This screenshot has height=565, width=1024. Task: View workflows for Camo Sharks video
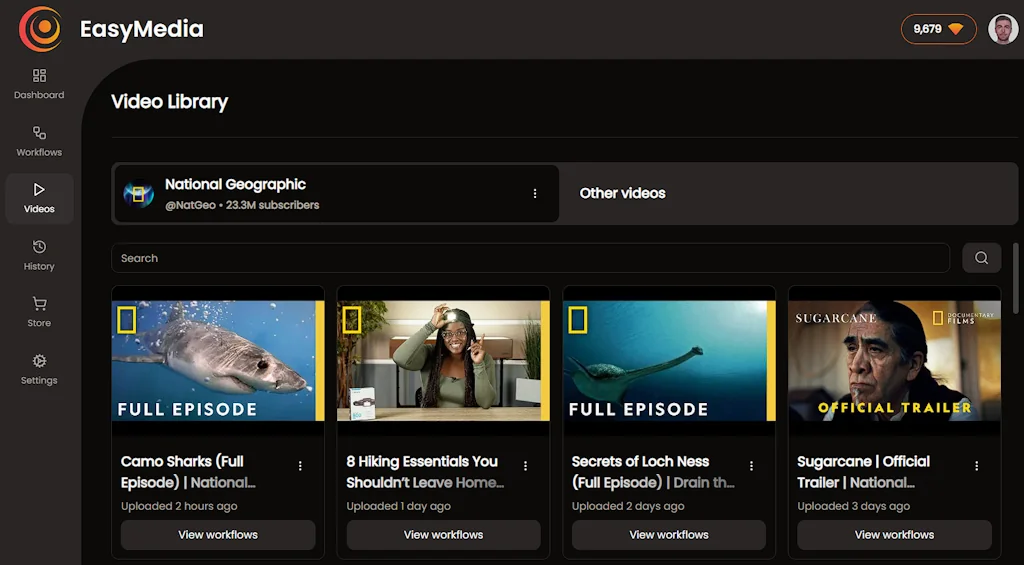point(218,534)
